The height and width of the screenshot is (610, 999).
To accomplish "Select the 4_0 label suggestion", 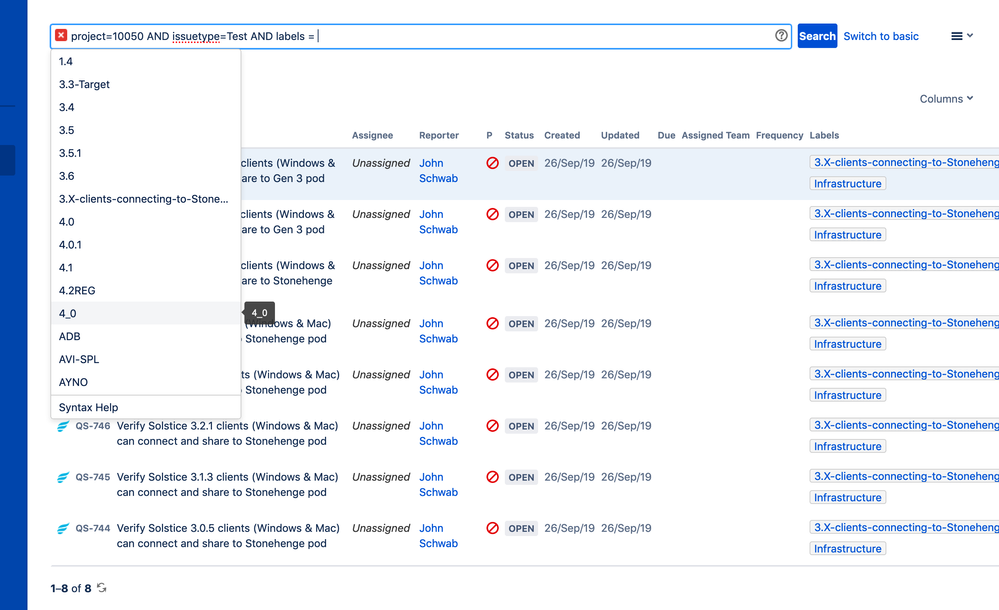I will tap(68, 314).
